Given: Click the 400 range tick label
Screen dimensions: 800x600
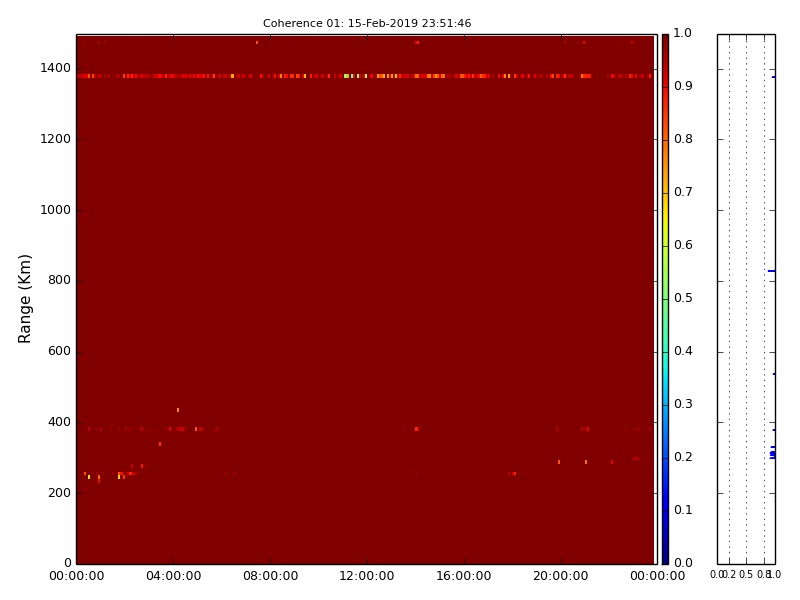Looking at the screenshot, I should point(59,422).
